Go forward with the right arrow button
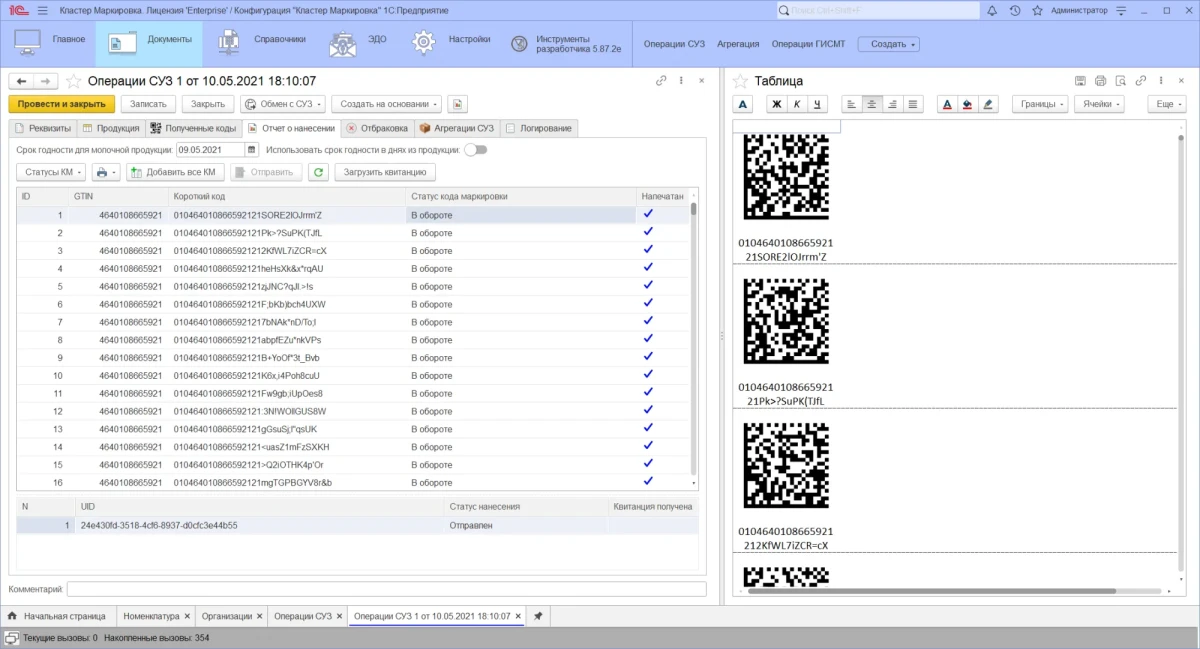The image size is (1200, 649). pos(46,81)
